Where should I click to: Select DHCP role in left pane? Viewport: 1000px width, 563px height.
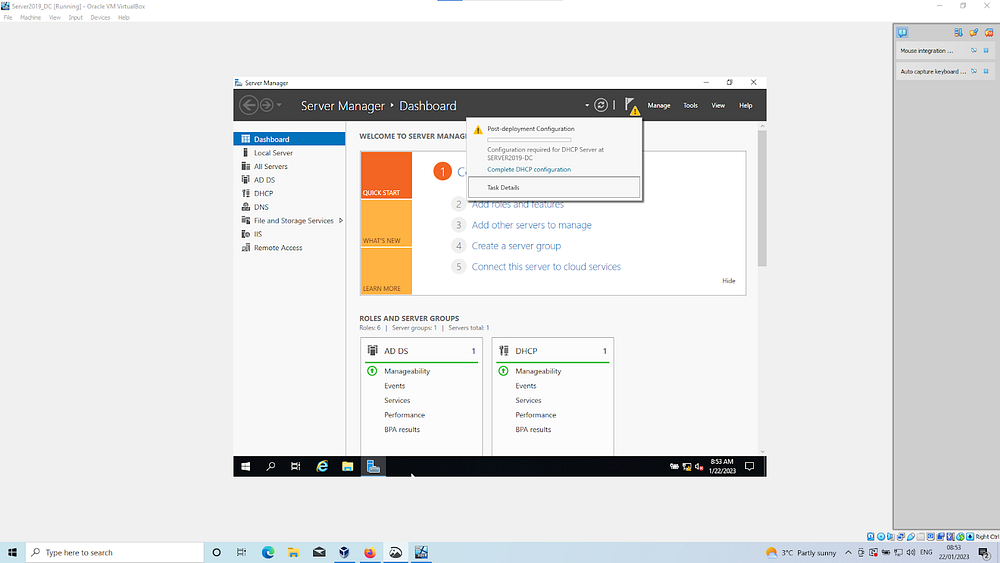[x=263, y=193]
